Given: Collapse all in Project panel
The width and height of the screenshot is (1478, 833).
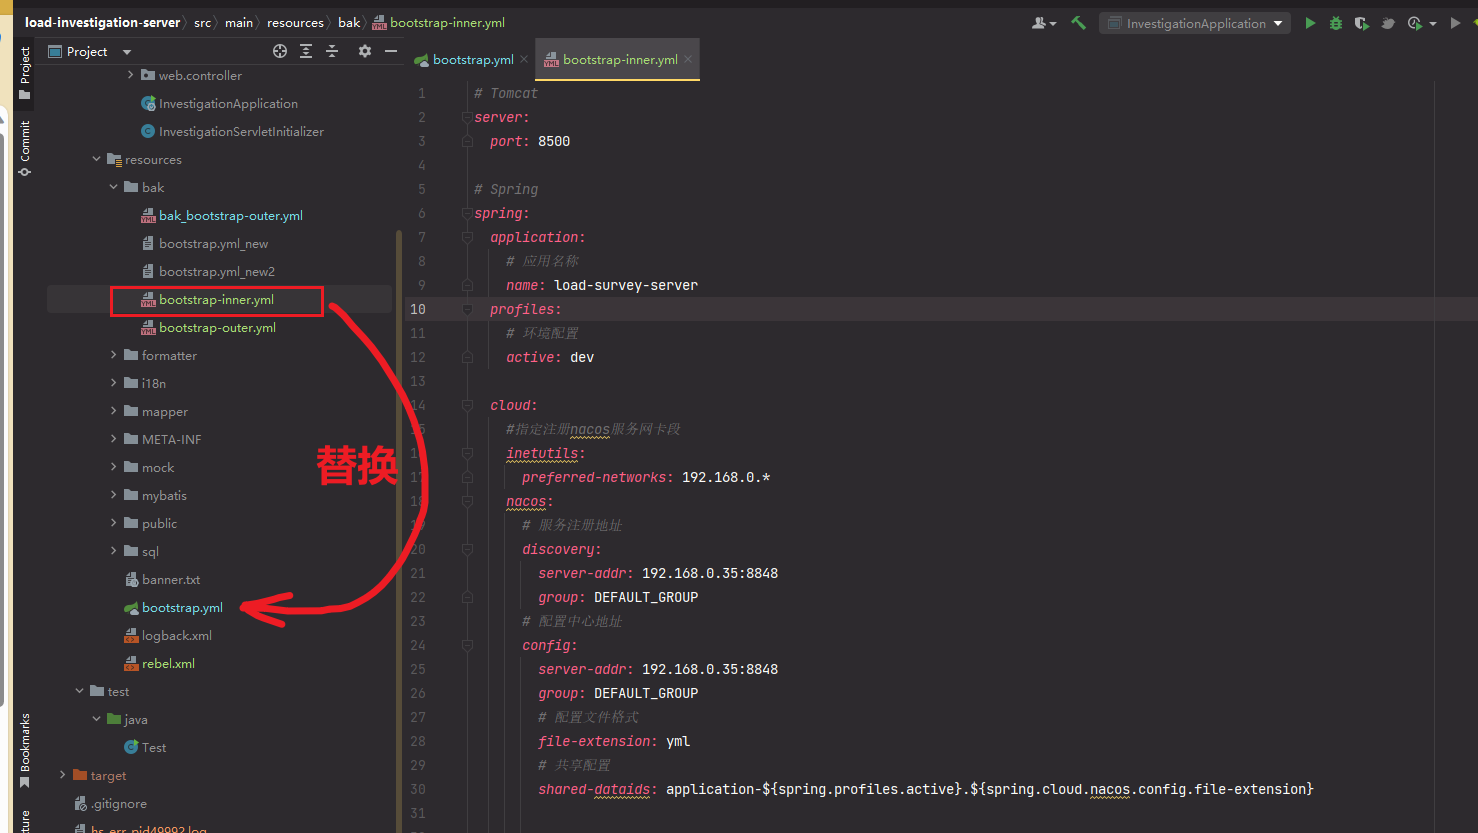Looking at the screenshot, I should 332,51.
